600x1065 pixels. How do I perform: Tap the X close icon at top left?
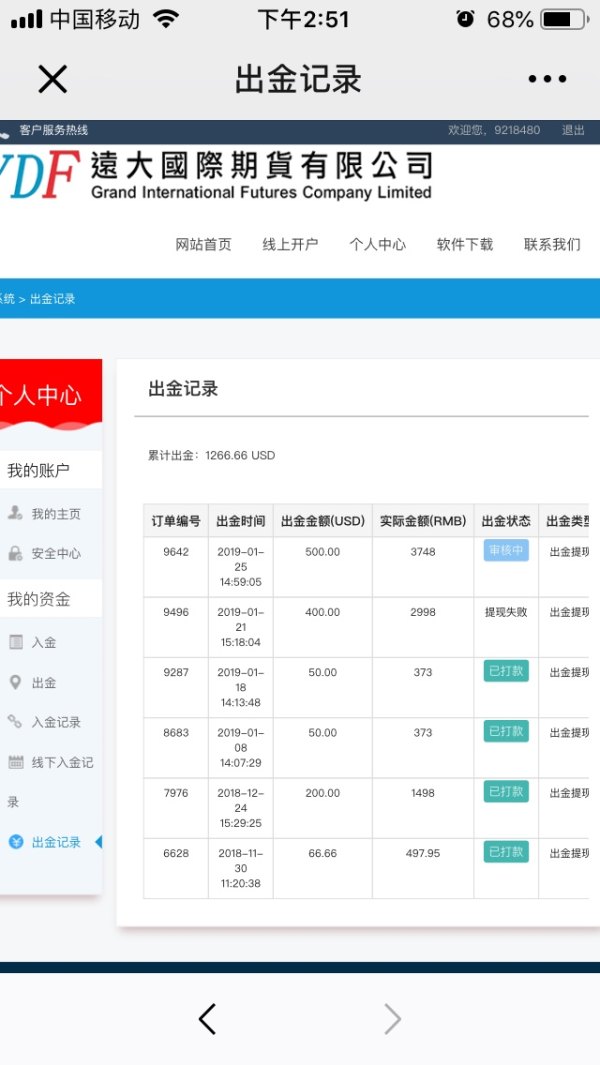(52, 79)
